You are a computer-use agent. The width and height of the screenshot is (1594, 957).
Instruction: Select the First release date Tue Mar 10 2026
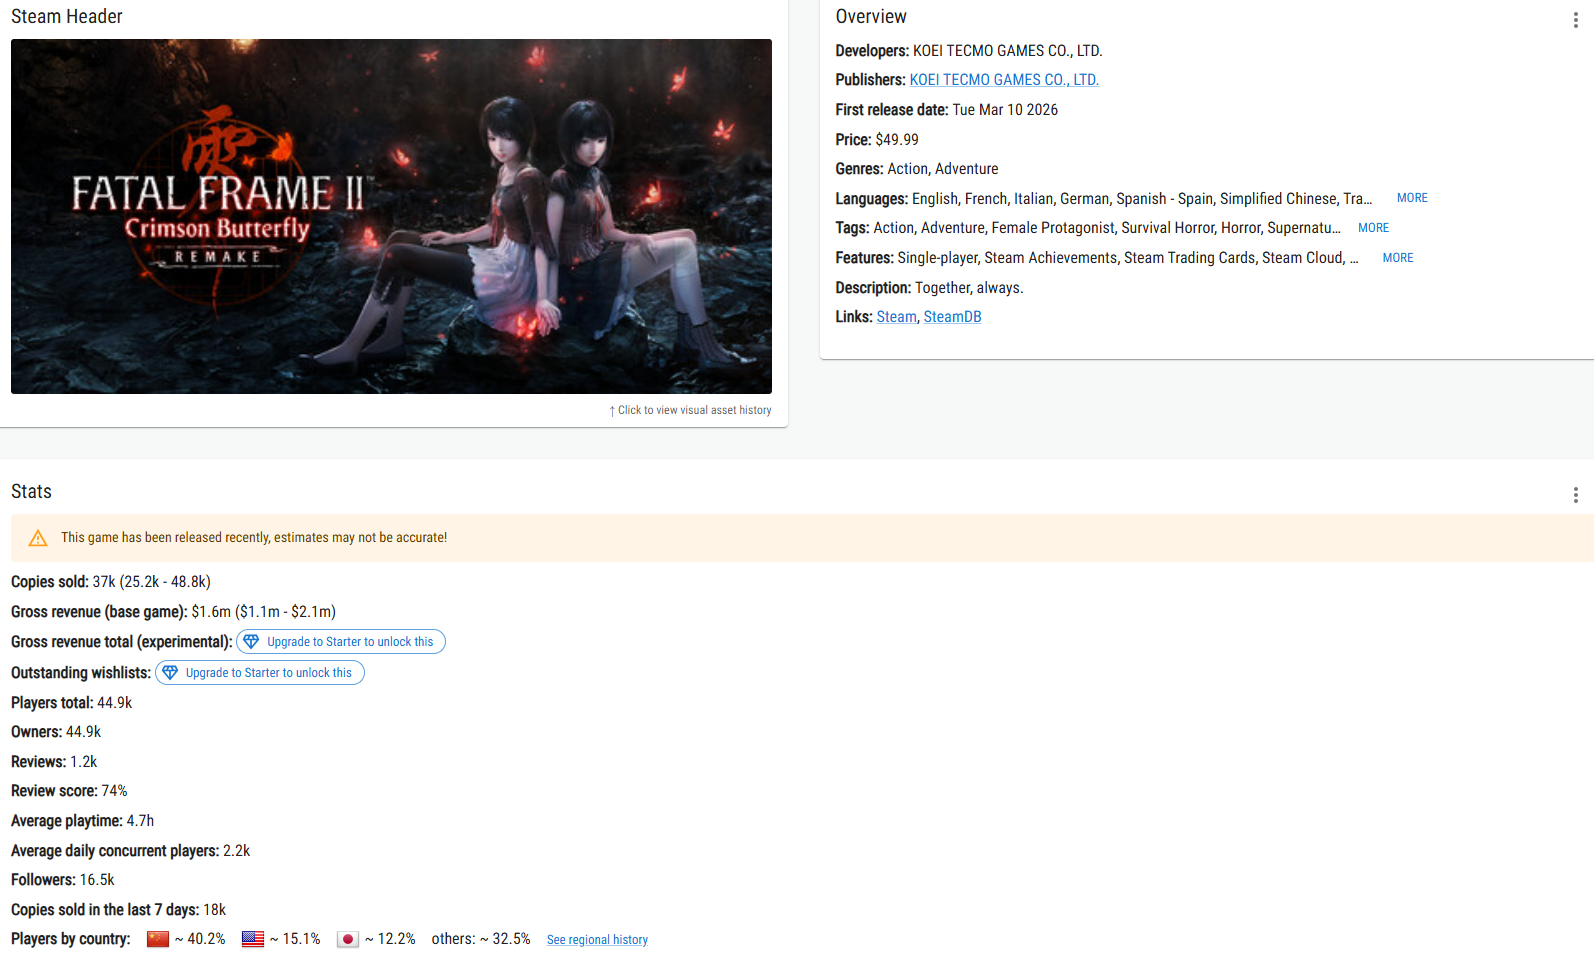click(x=1005, y=110)
